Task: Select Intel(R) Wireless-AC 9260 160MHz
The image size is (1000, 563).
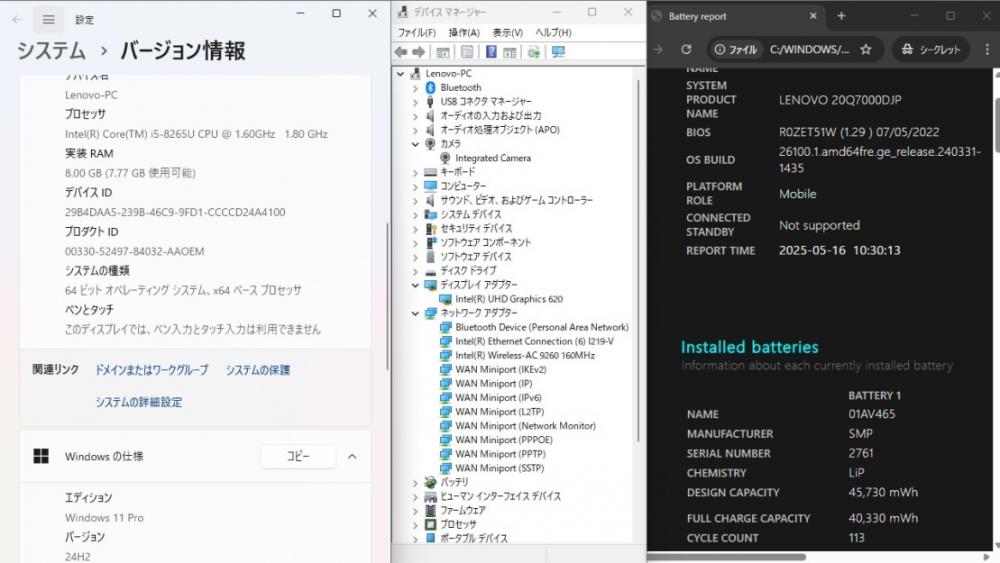Action: click(524, 355)
